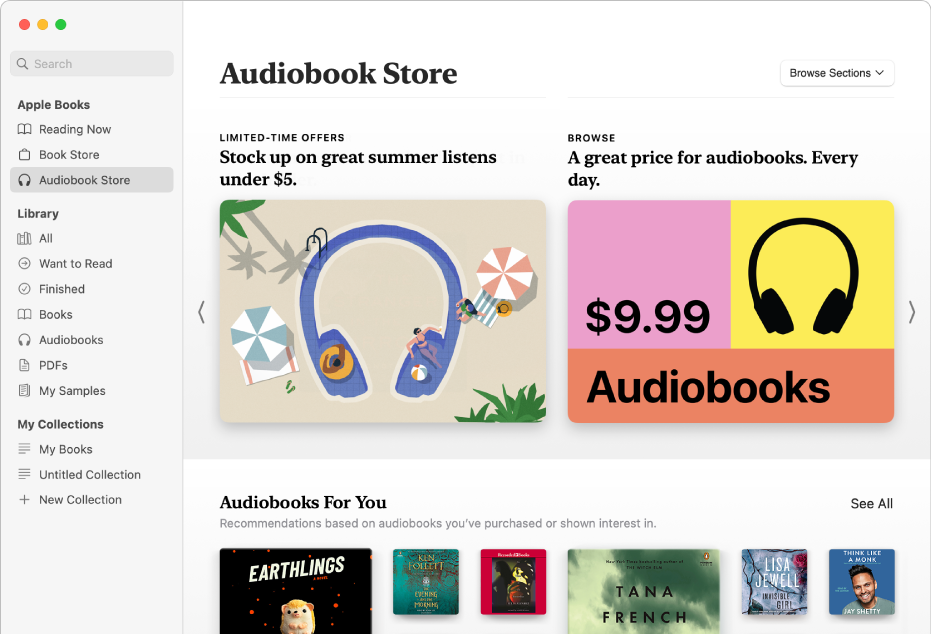Open the Audiobooks library item

click(71, 340)
